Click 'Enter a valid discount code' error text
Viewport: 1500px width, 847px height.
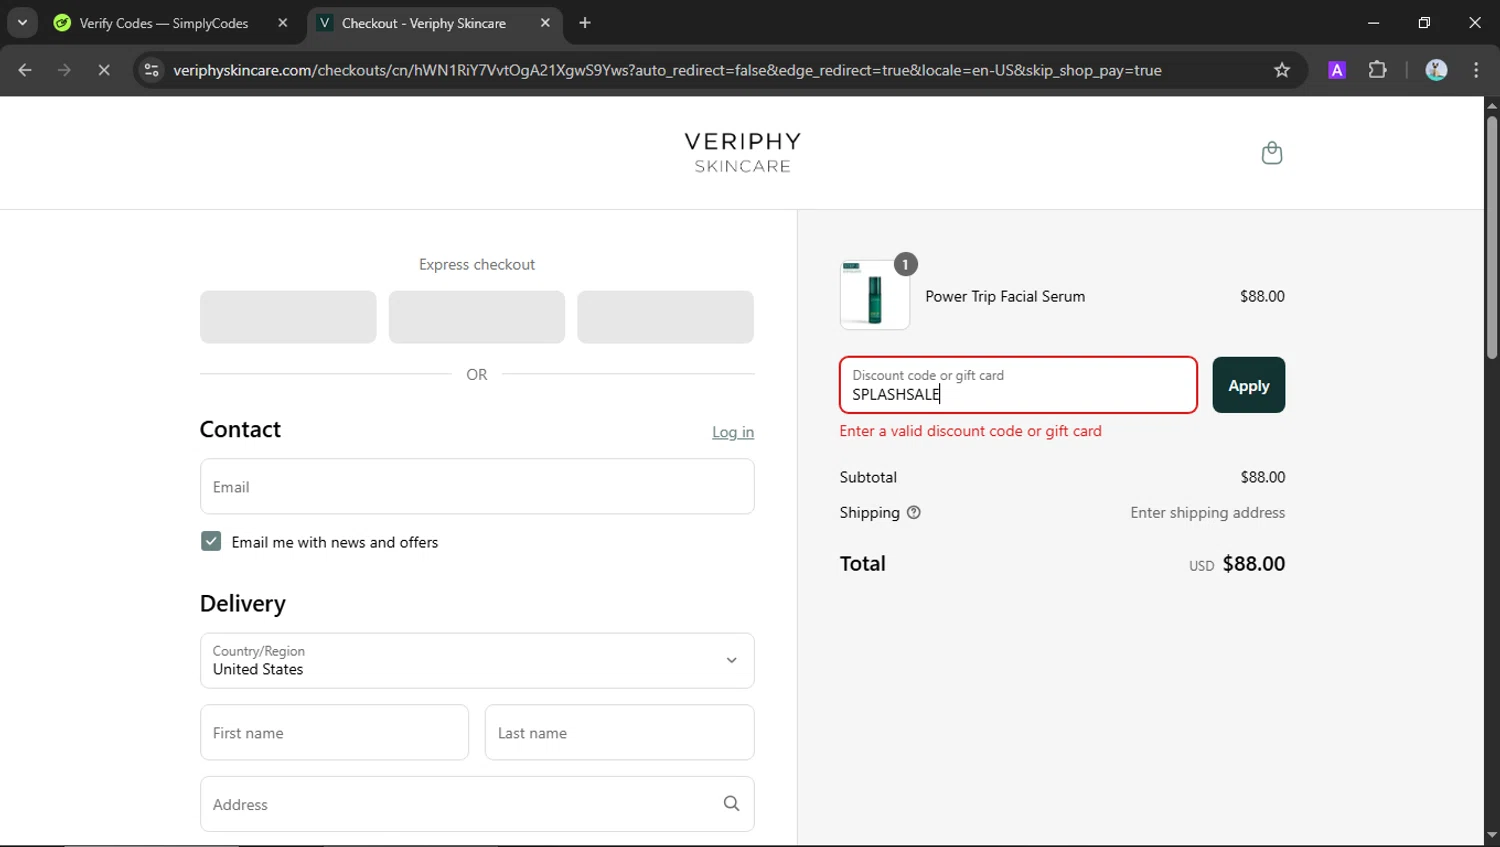tap(970, 431)
